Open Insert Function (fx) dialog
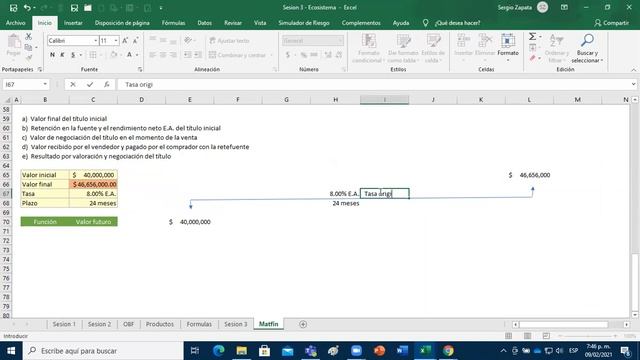Viewport: 640px width, 360px height. (107, 84)
